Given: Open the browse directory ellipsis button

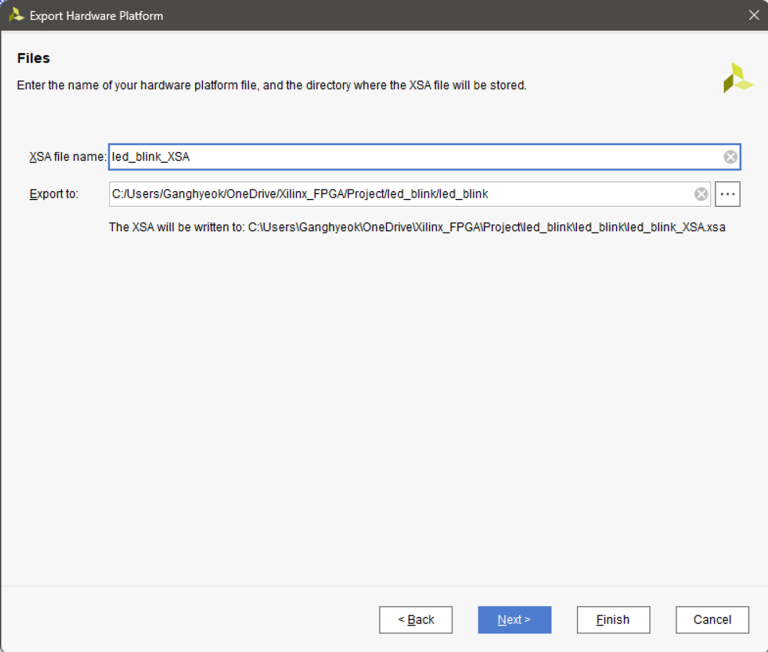Looking at the screenshot, I should tap(727, 194).
